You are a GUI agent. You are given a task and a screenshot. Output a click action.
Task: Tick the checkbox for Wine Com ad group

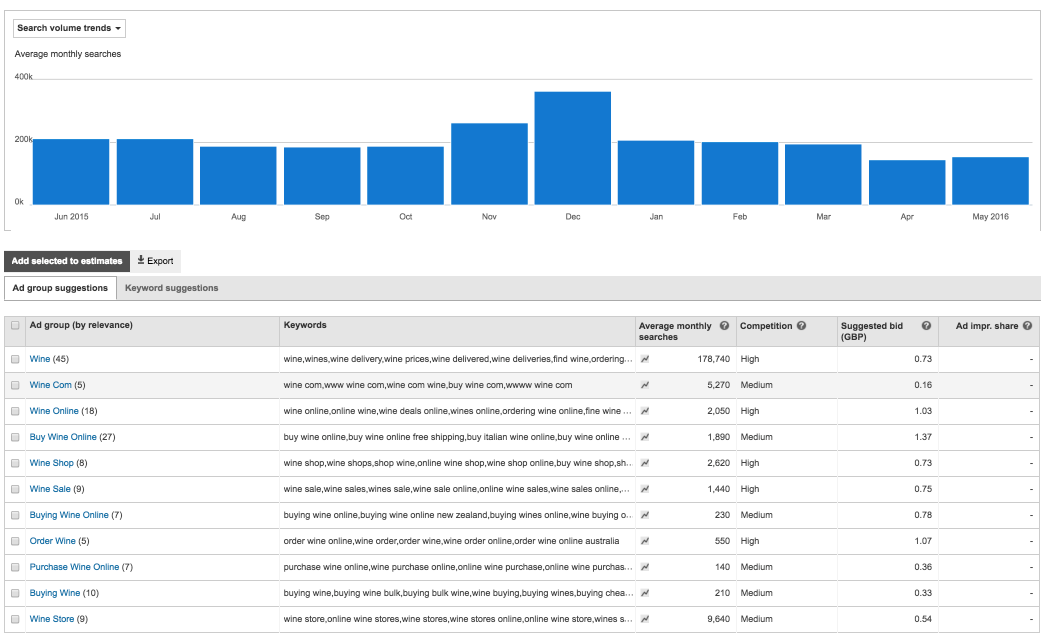coord(15,385)
